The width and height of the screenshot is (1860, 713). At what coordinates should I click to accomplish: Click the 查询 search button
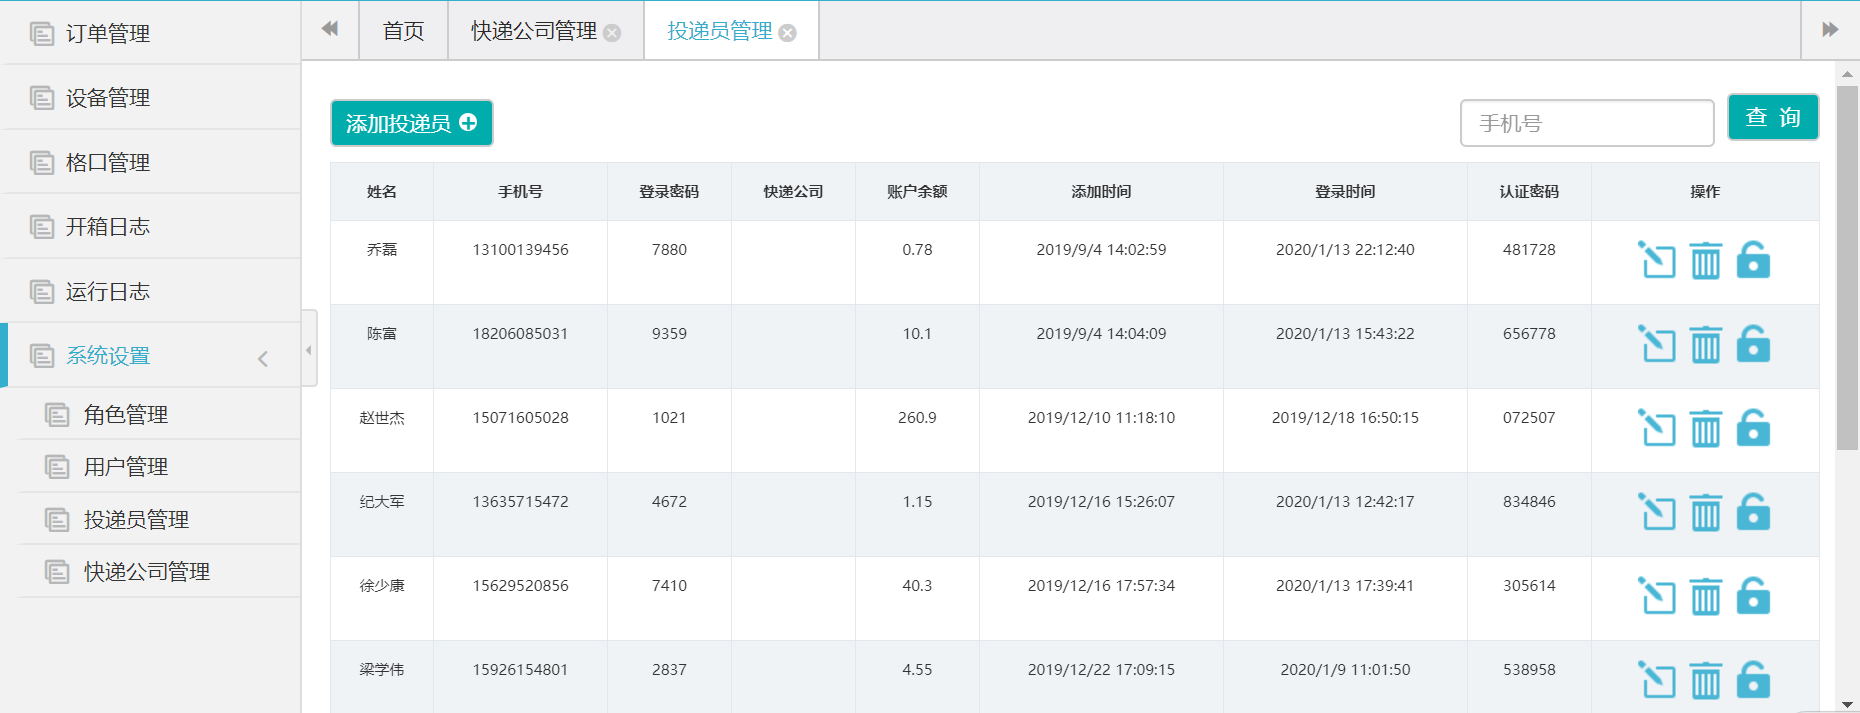(x=1772, y=118)
